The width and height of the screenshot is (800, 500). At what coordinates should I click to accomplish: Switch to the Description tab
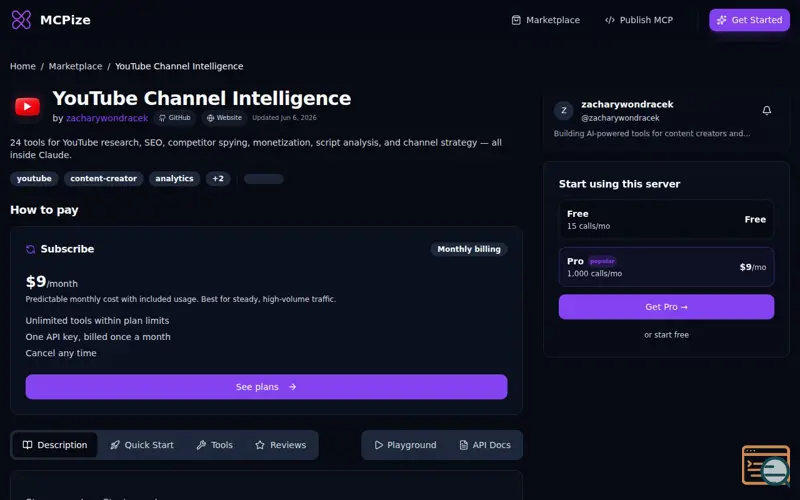coord(55,445)
